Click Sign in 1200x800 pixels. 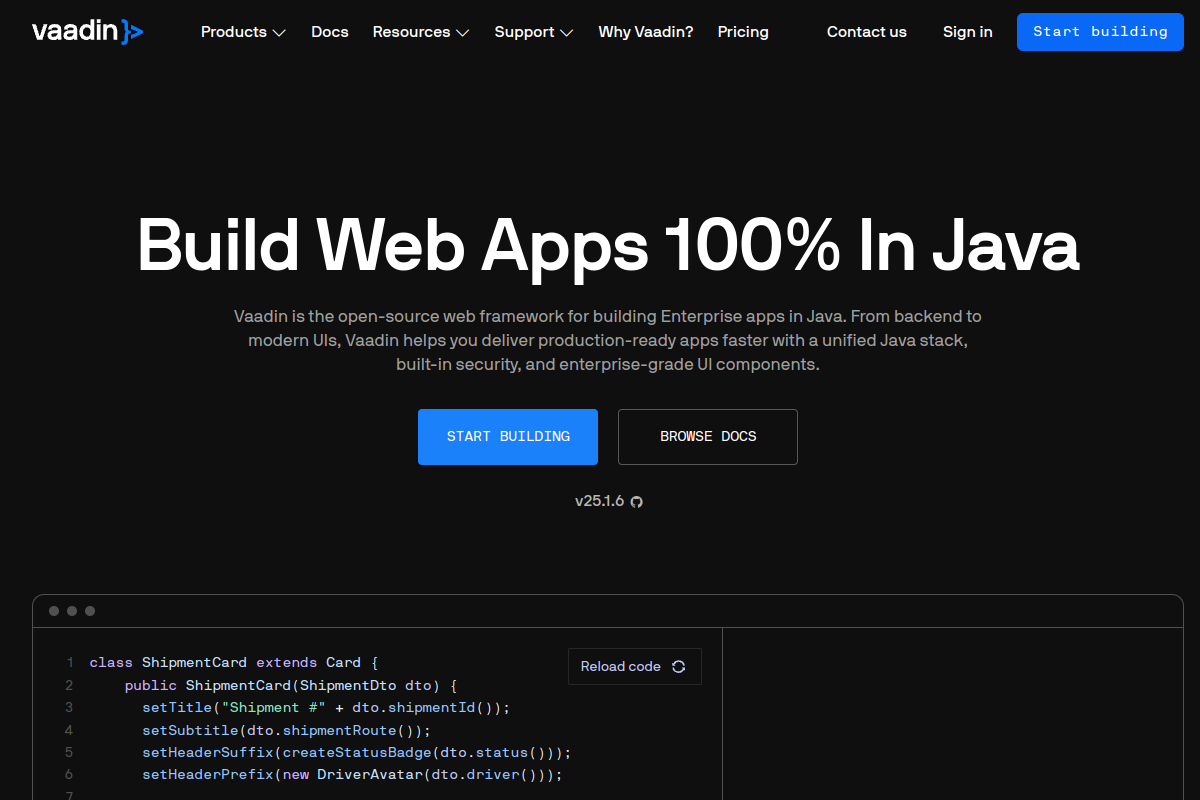click(x=968, y=32)
